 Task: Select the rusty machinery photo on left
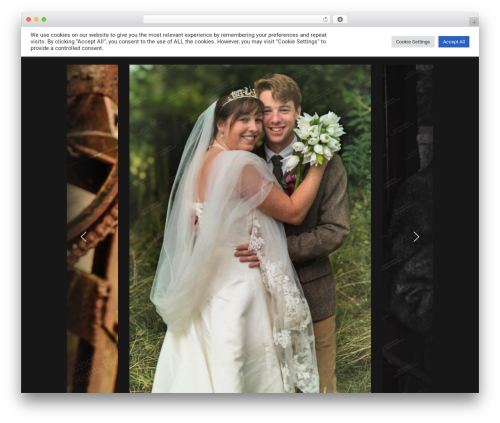click(92, 229)
